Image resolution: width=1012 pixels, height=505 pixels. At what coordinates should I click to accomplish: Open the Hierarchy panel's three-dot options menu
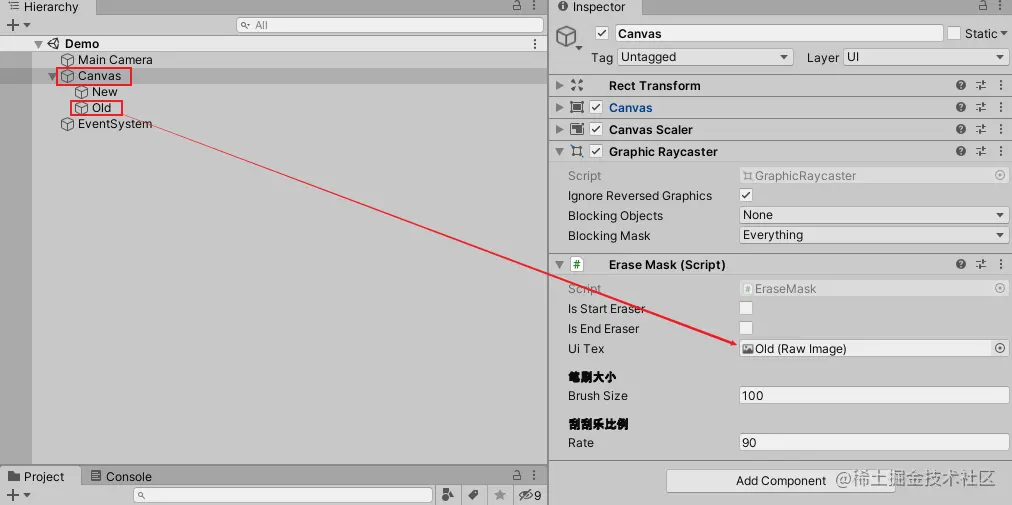[x=535, y=6]
